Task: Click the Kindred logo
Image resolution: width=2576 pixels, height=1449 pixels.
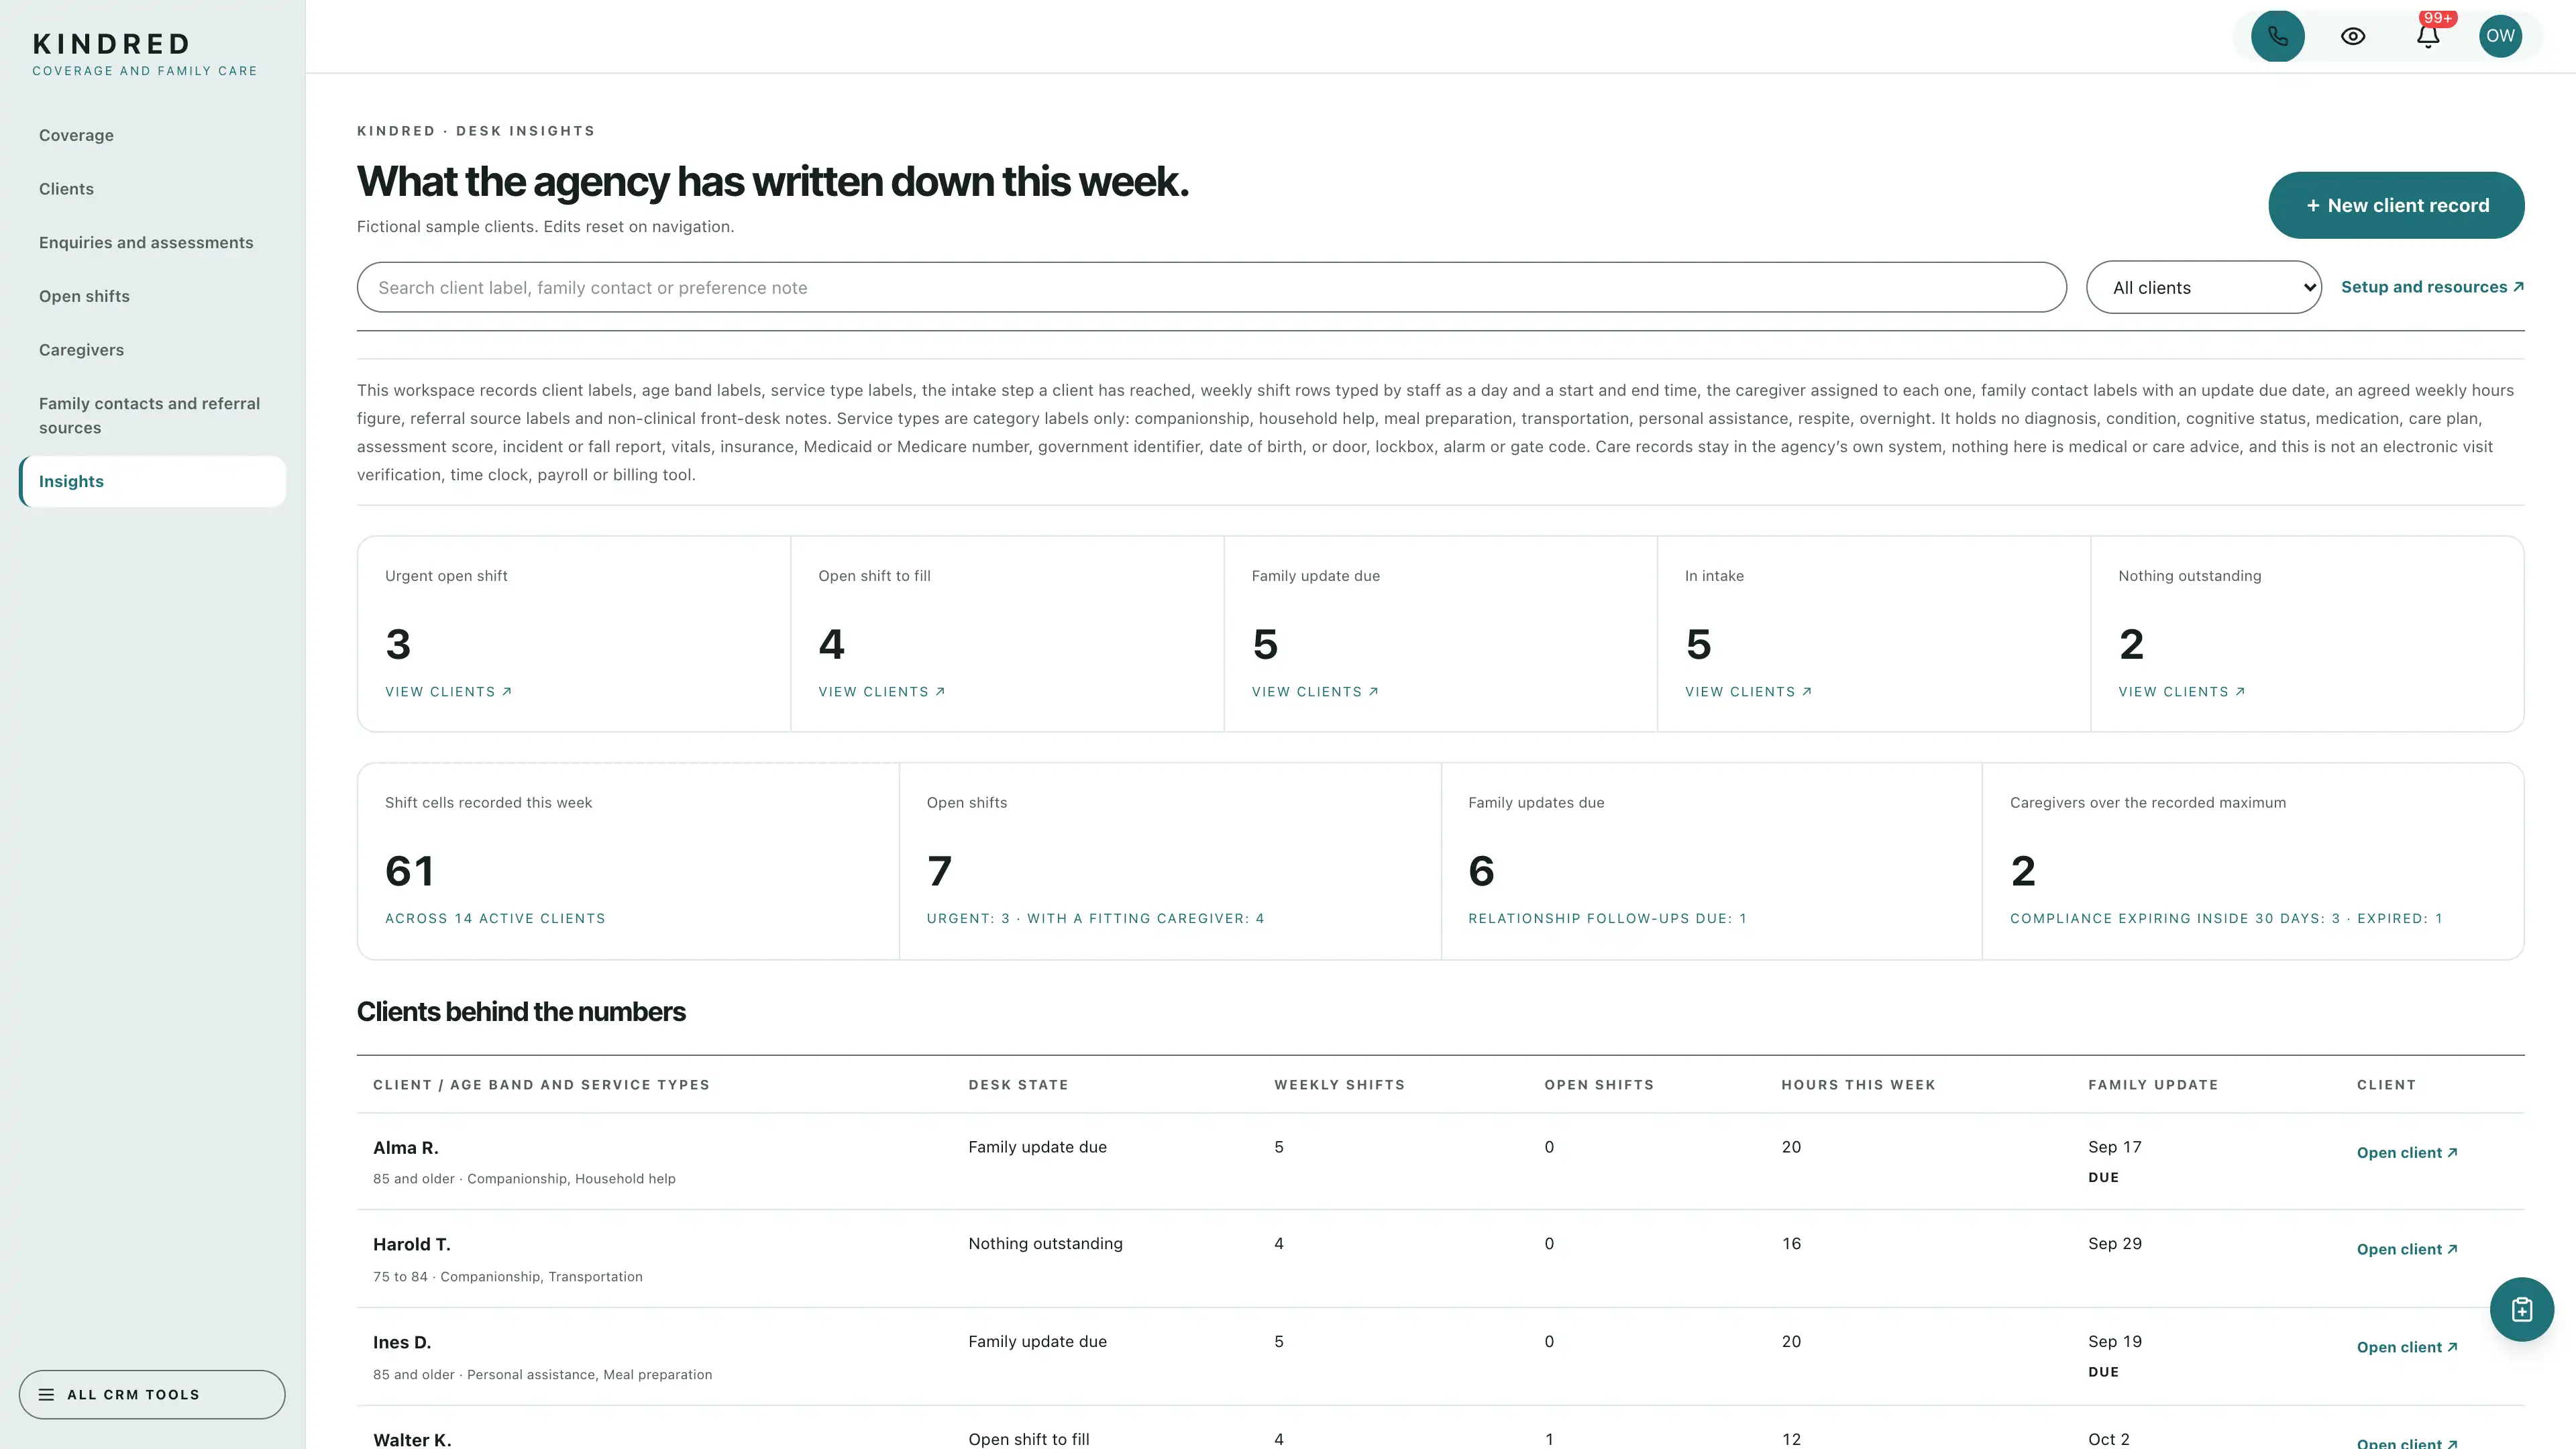Action: coord(145,54)
